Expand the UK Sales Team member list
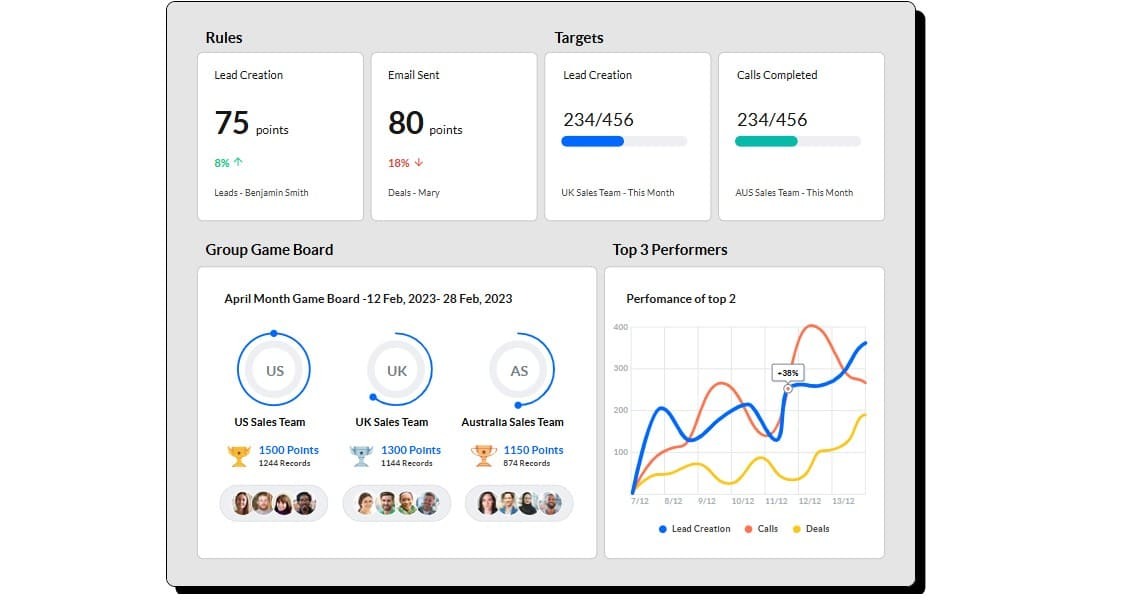Screen dimensions: 1132x611 pyautogui.click(x=396, y=503)
